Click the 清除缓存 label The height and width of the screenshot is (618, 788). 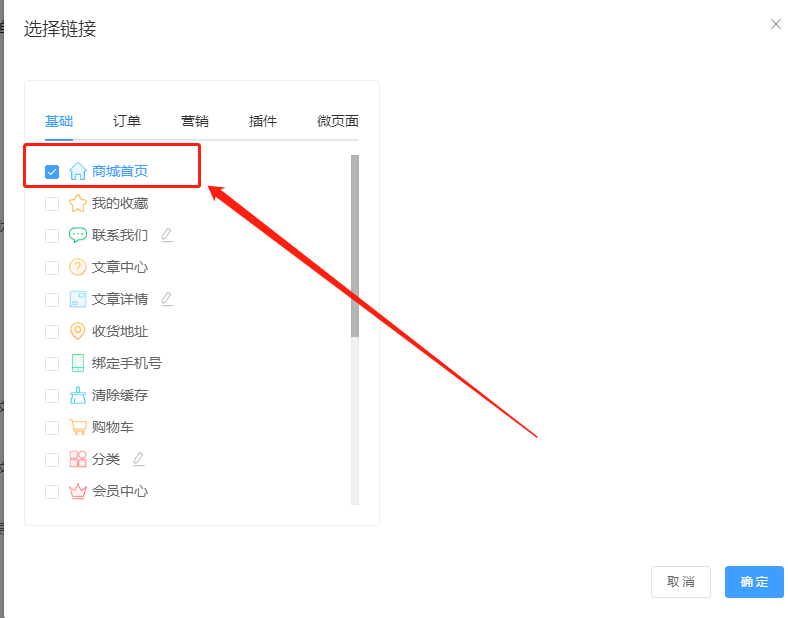[x=120, y=395]
